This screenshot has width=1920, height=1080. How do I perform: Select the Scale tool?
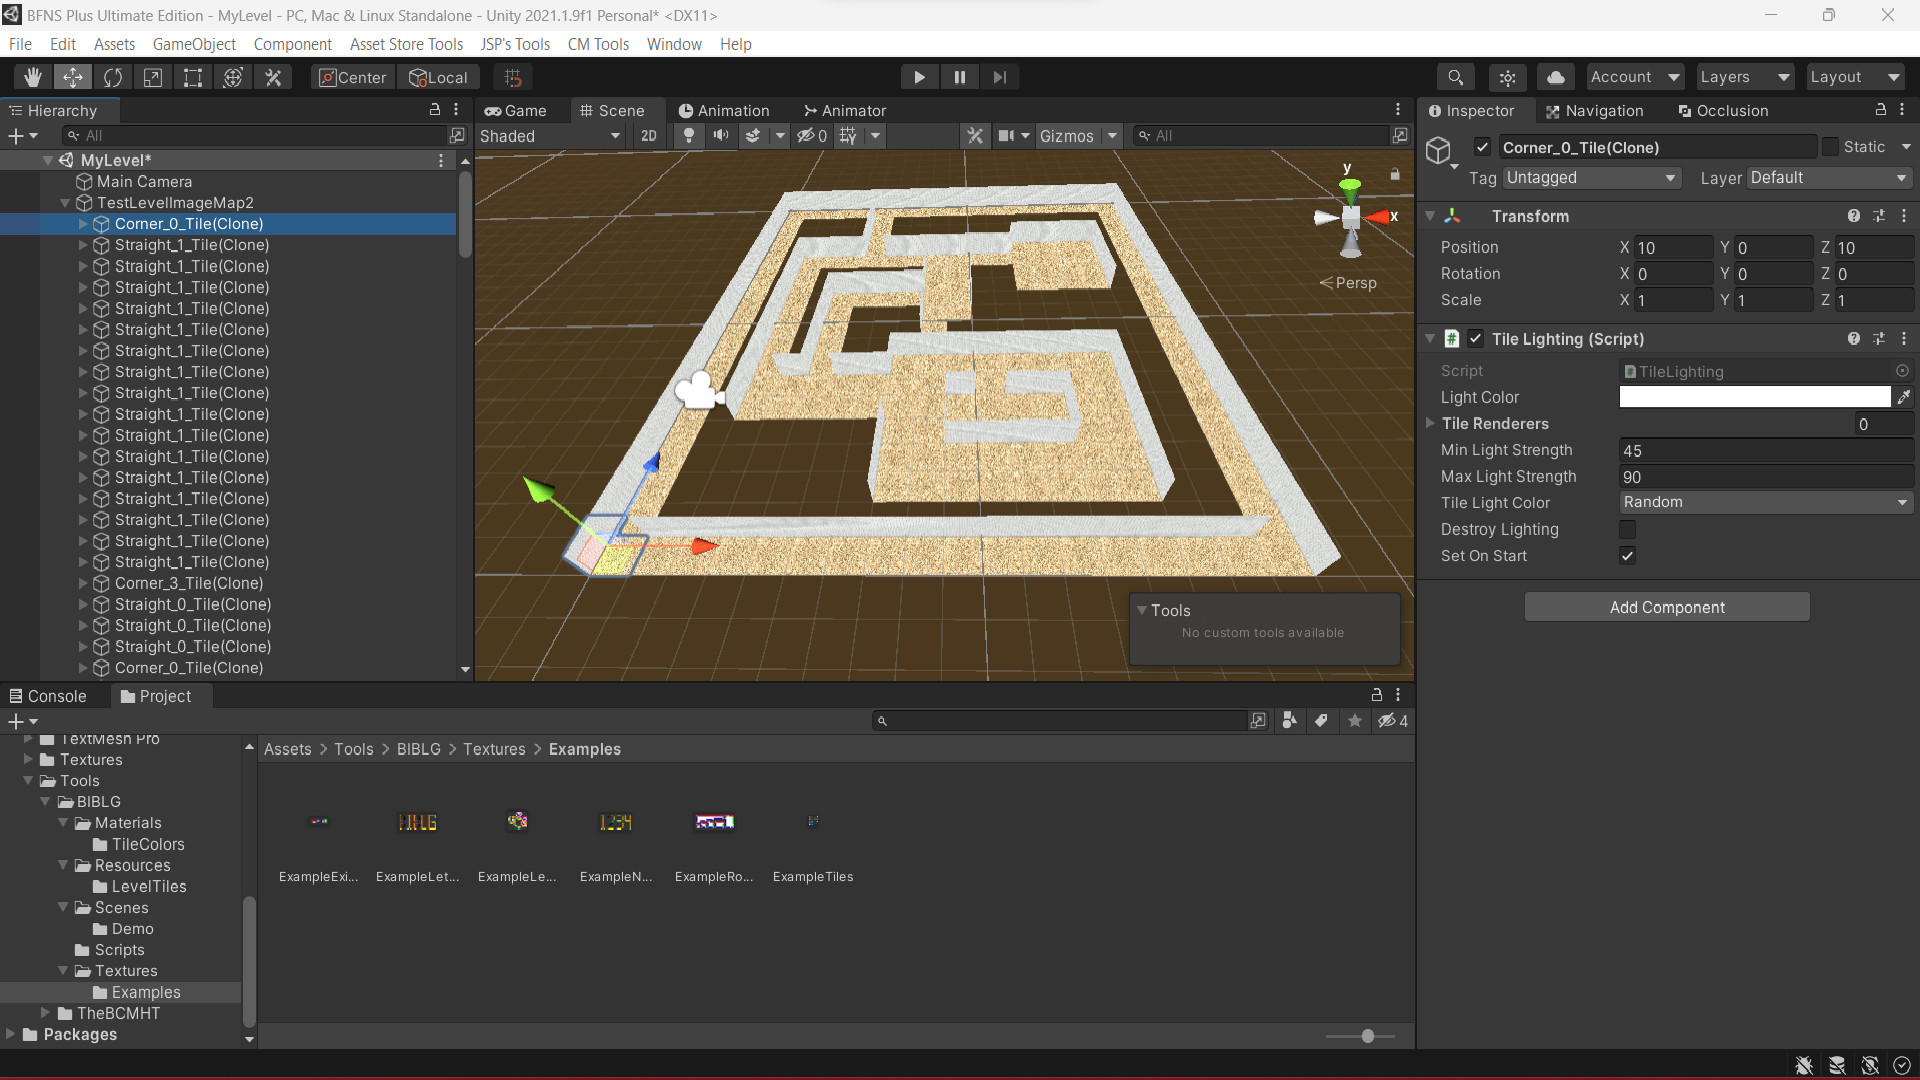coord(153,77)
